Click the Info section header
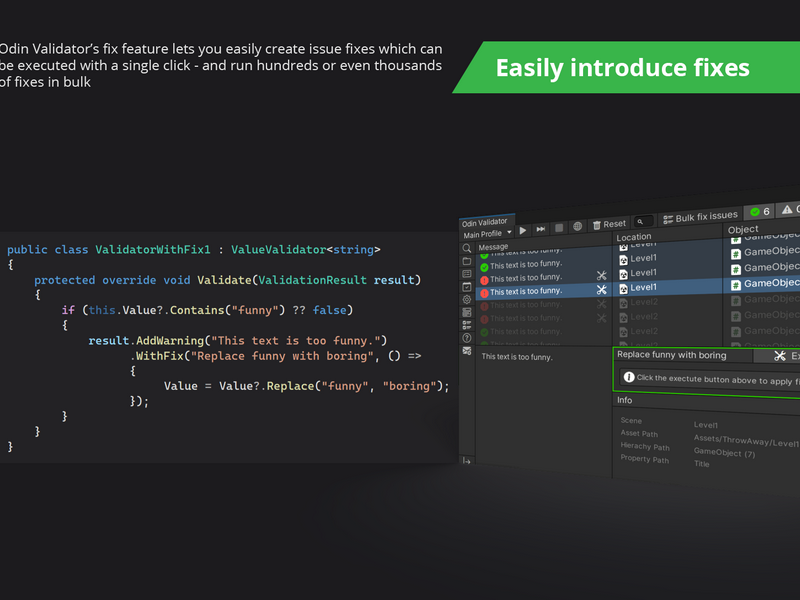This screenshot has width=800, height=600. [x=624, y=400]
